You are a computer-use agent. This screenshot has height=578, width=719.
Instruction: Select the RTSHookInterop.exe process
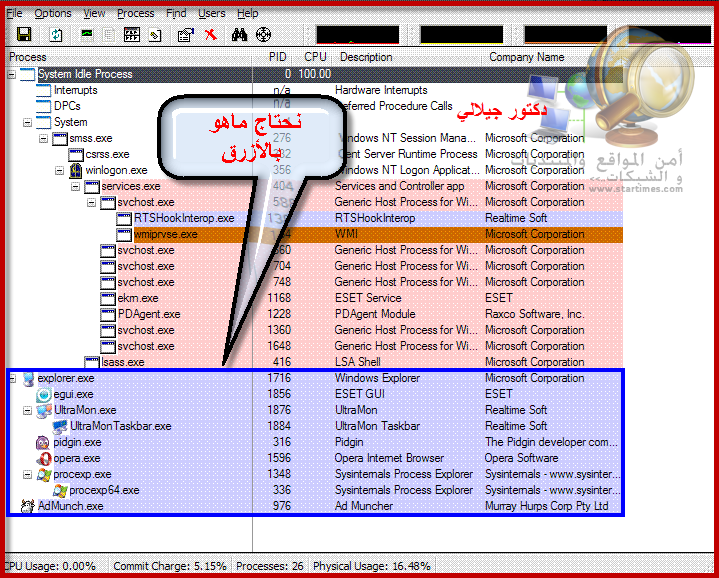(x=184, y=218)
